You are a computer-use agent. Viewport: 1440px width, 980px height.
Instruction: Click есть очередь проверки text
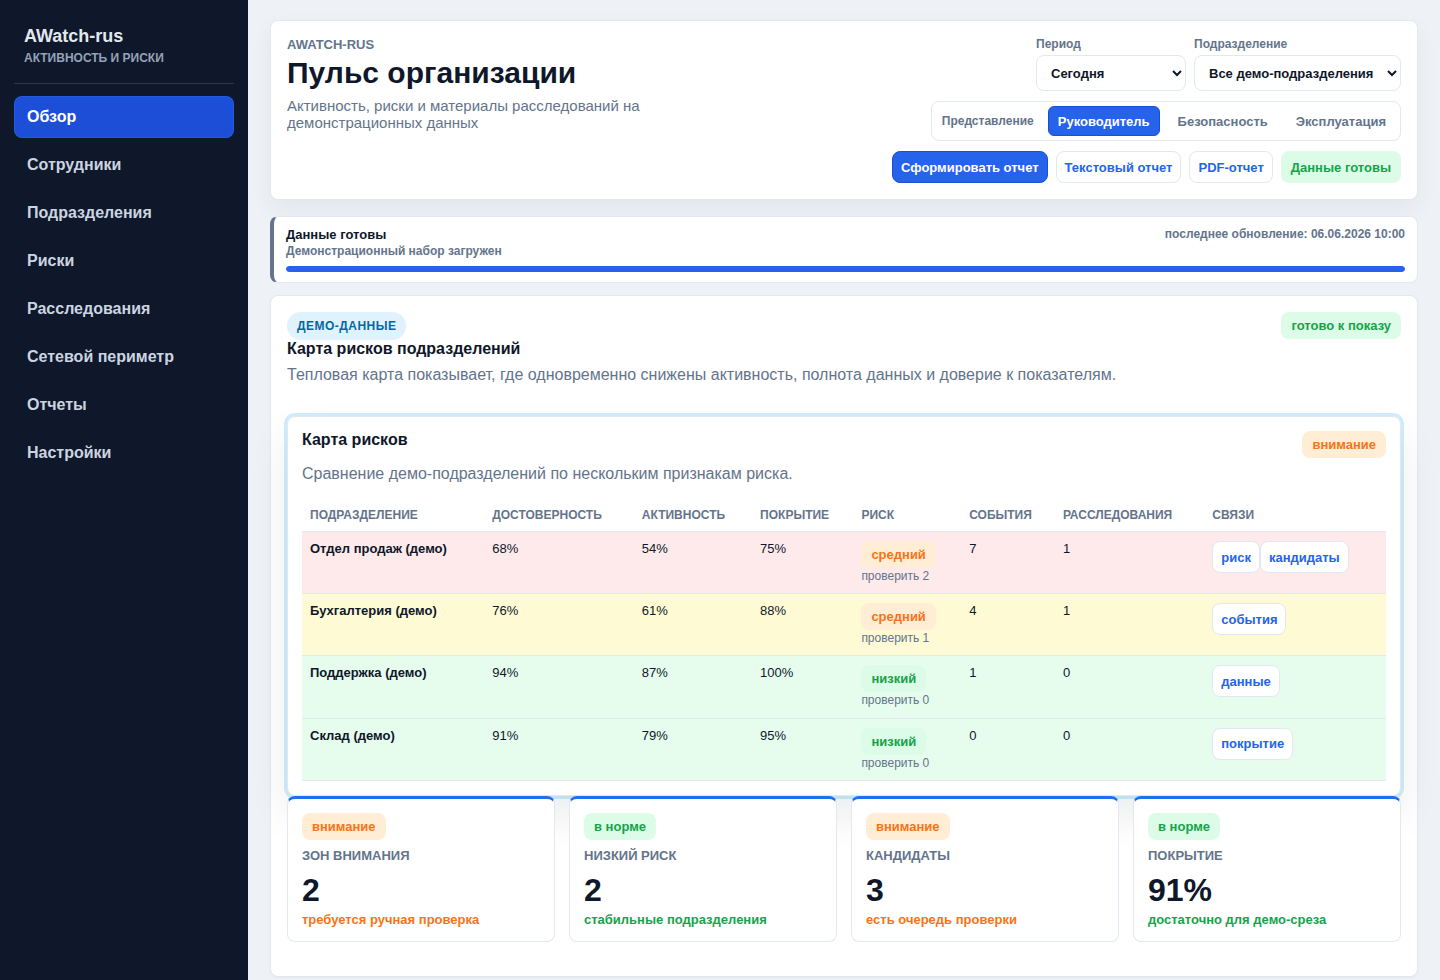click(x=941, y=919)
